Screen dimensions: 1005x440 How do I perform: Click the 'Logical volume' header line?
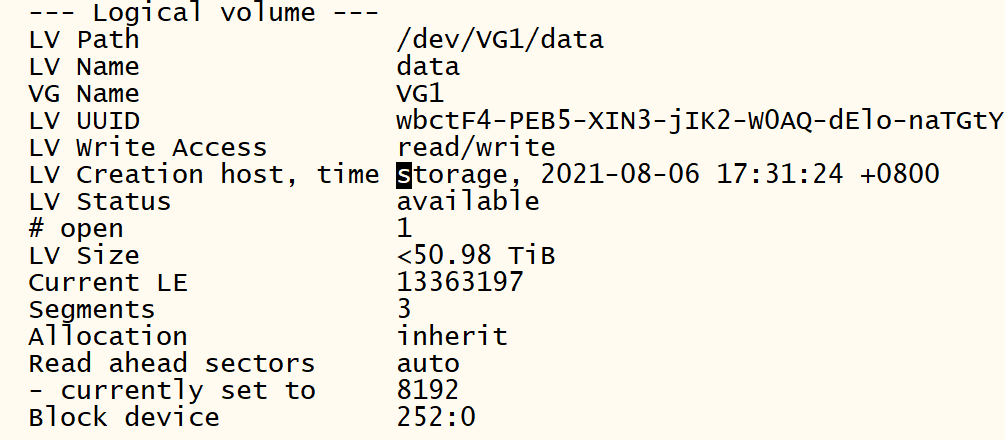pyautogui.click(x=203, y=14)
